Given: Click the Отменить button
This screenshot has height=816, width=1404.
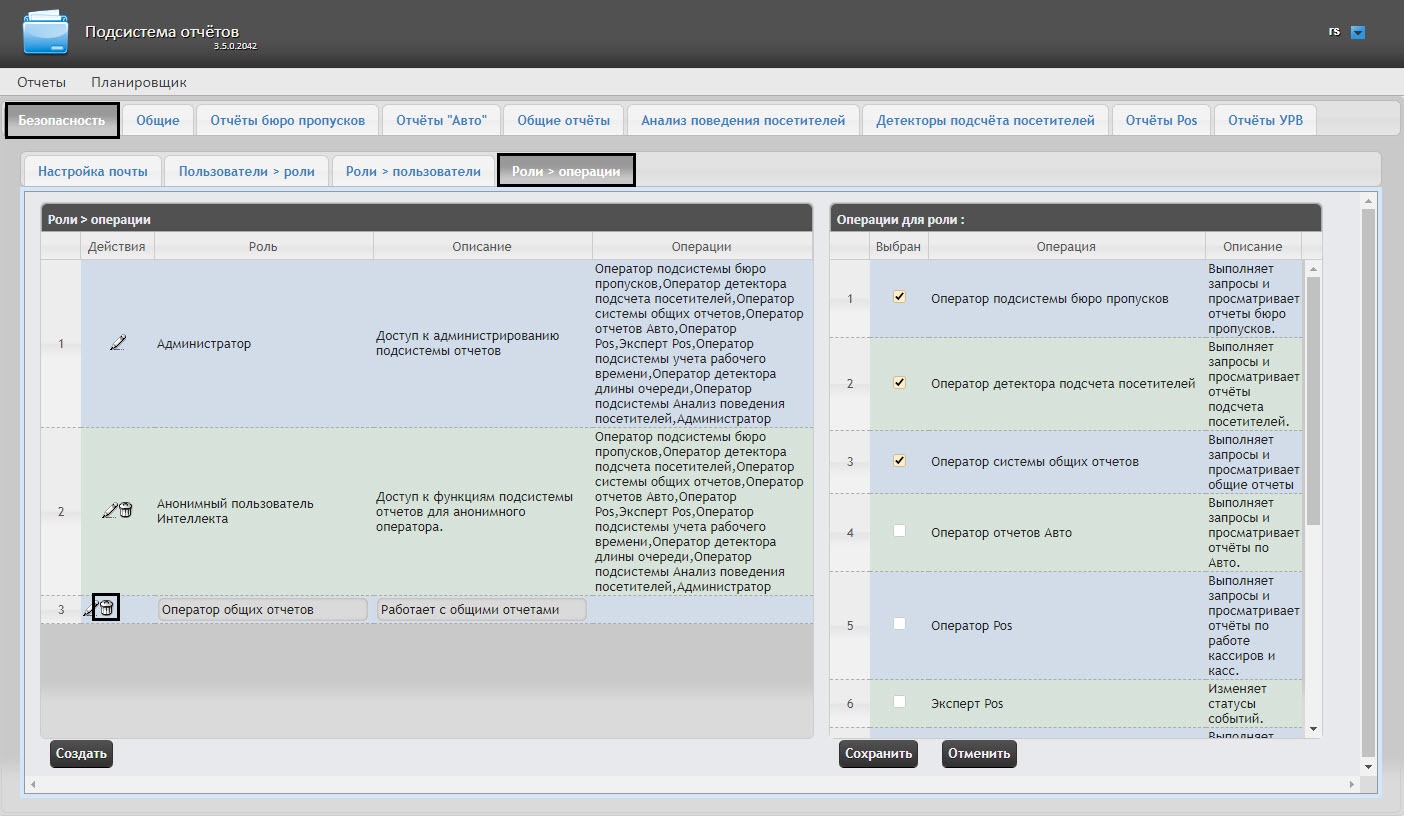Looking at the screenshot, I should 979,754.
